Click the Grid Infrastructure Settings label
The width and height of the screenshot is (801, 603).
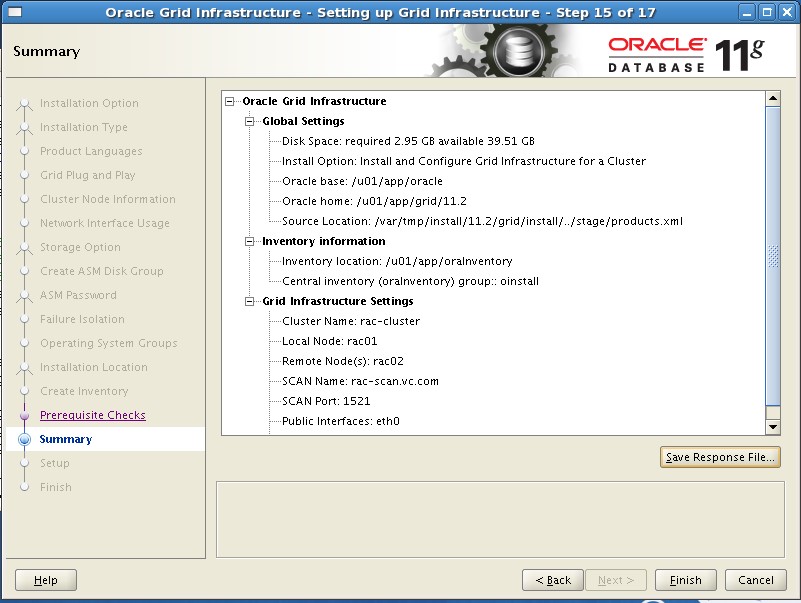(x=338, y=302)
